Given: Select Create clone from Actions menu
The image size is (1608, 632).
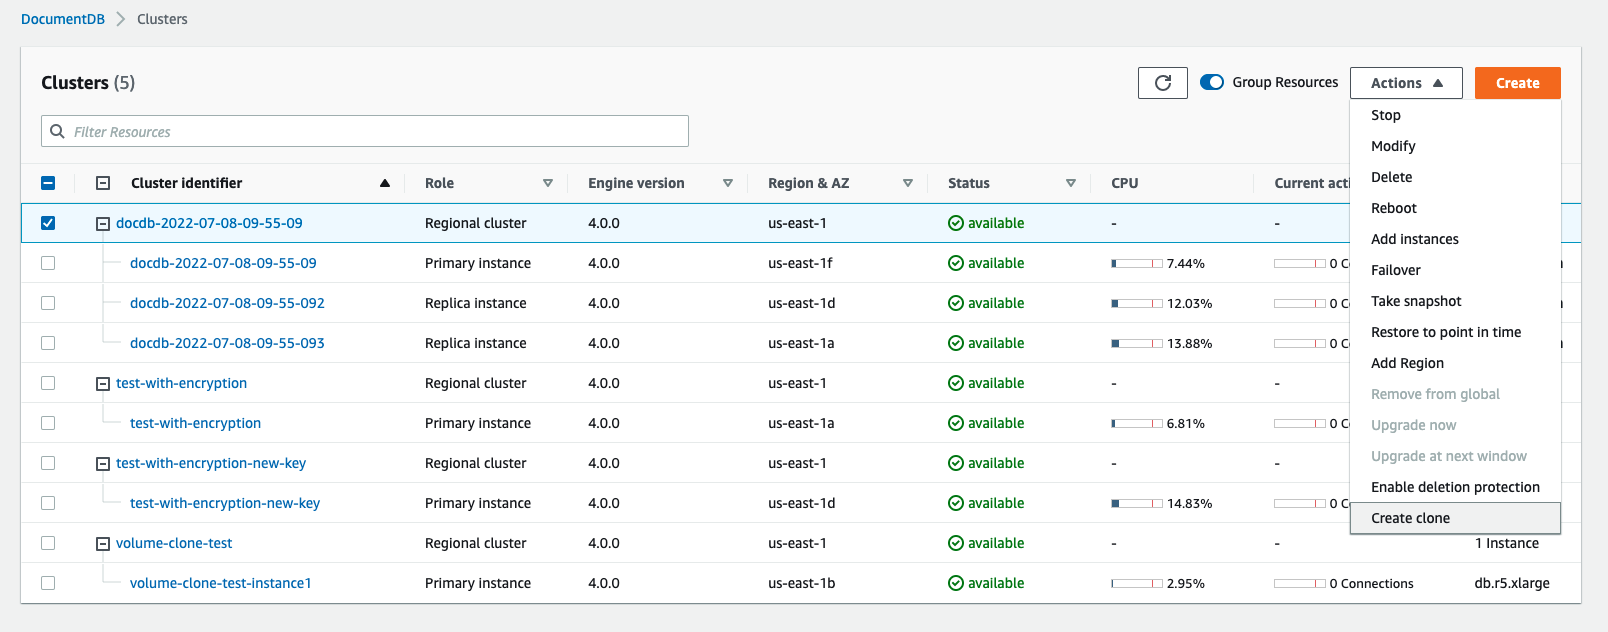Looking at the screenshot, I should pyautogui.click(x=1410, y=518).
